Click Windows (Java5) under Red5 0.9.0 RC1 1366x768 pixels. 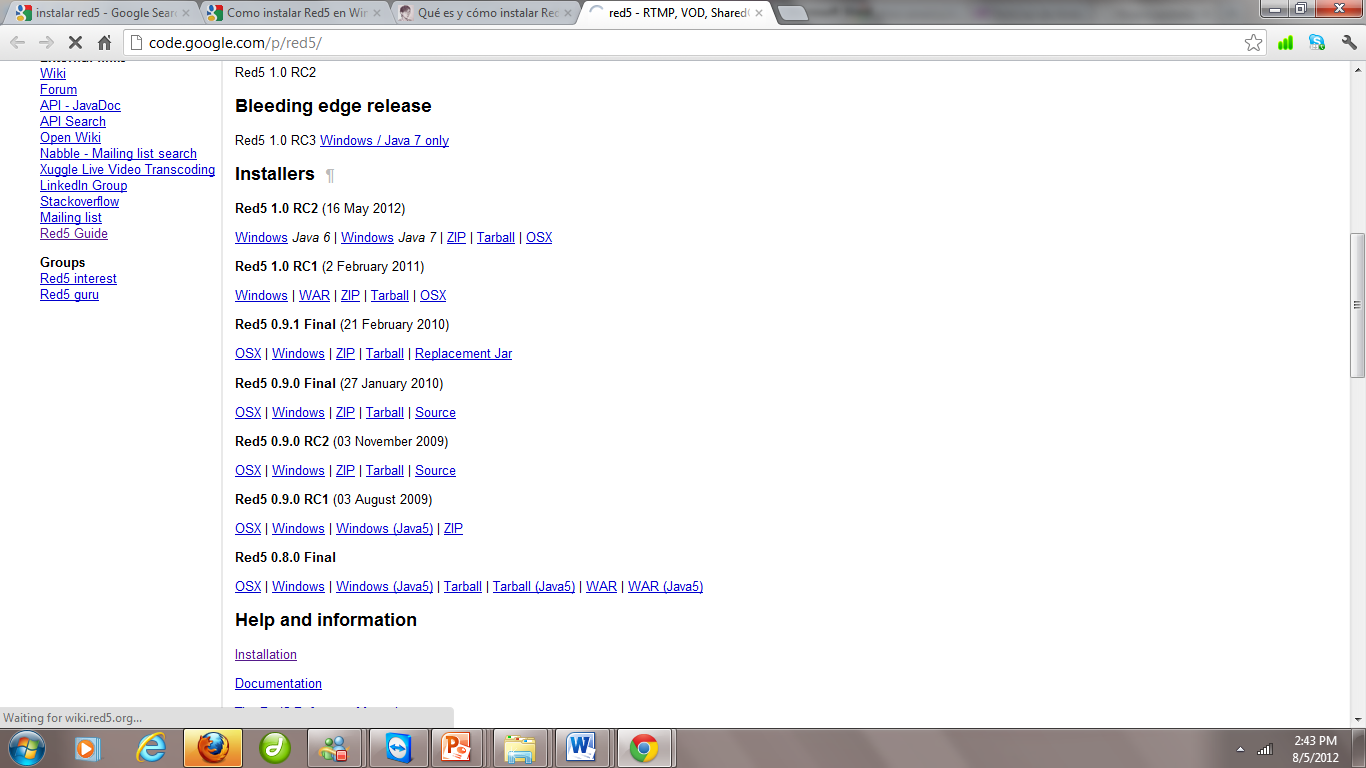384,528
